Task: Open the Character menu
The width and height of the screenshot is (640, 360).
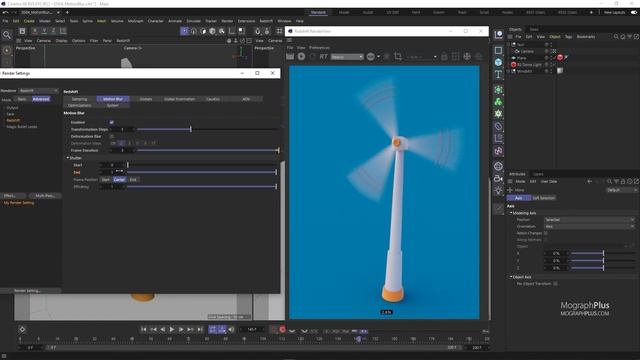Action: (x=156, y=21)
